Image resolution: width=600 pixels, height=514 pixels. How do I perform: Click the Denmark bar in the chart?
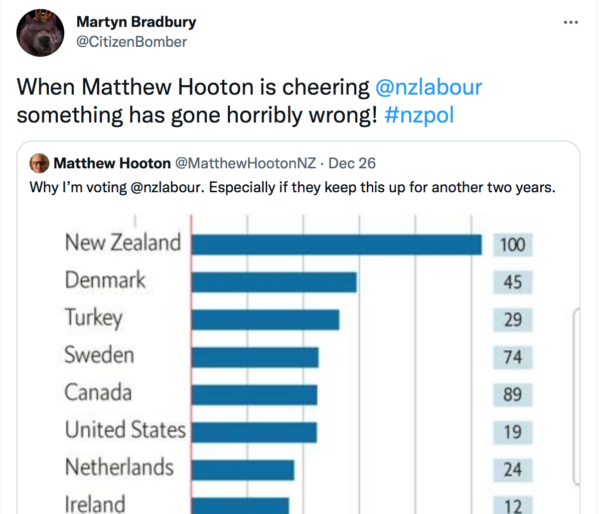tap(273, 281)
